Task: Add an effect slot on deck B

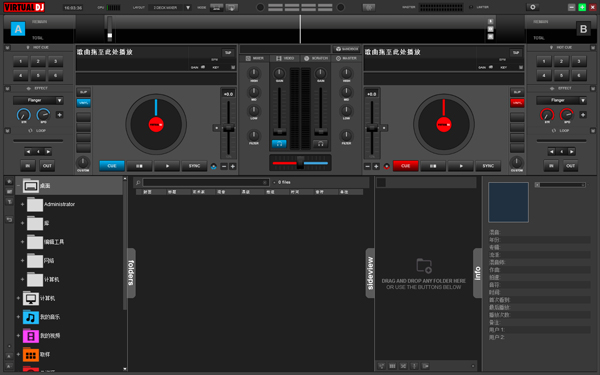Action: [x=583, y=115]
